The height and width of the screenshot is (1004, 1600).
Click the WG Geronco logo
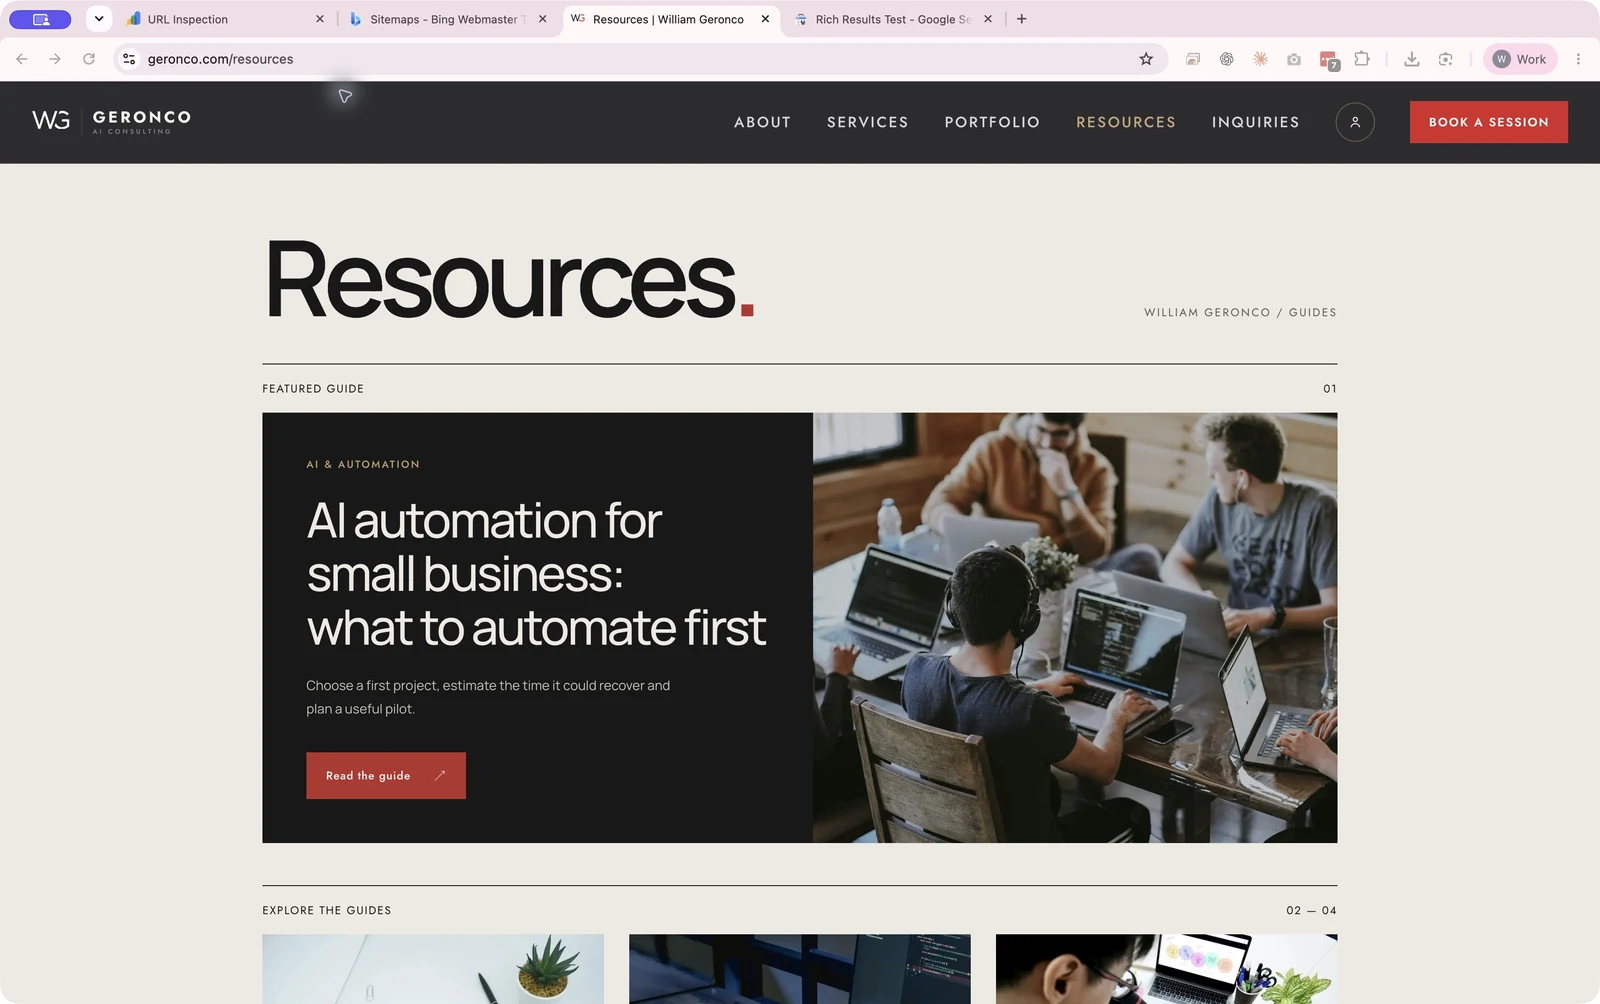(111, 122)
